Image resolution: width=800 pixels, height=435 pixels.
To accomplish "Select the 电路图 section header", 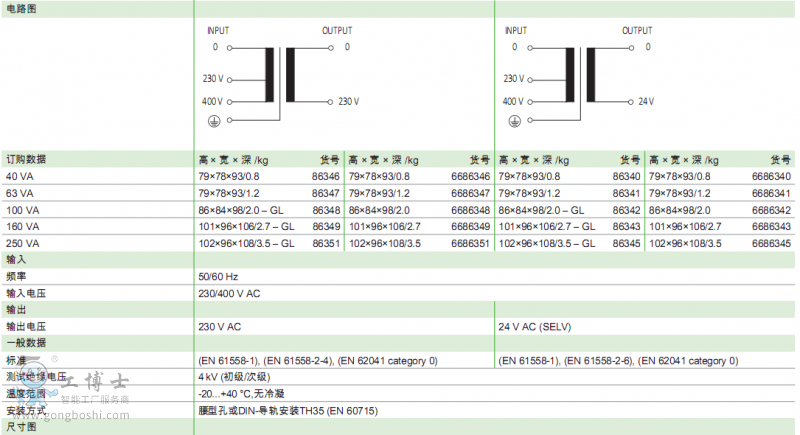I will tap(23, 7).
